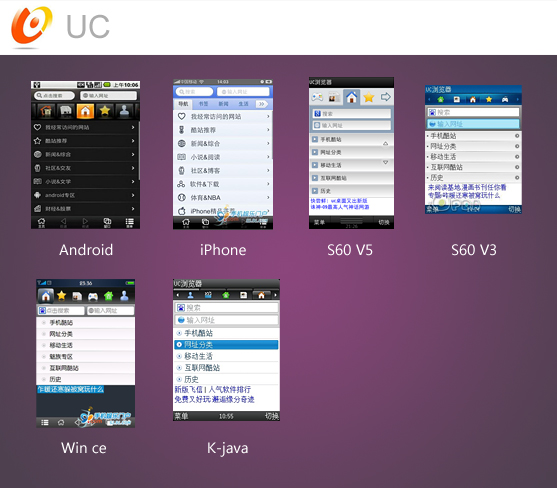Open the 新闻 tab in iPhone screen
The width and height of the screenshot is (557, 488).
[223, 104]
